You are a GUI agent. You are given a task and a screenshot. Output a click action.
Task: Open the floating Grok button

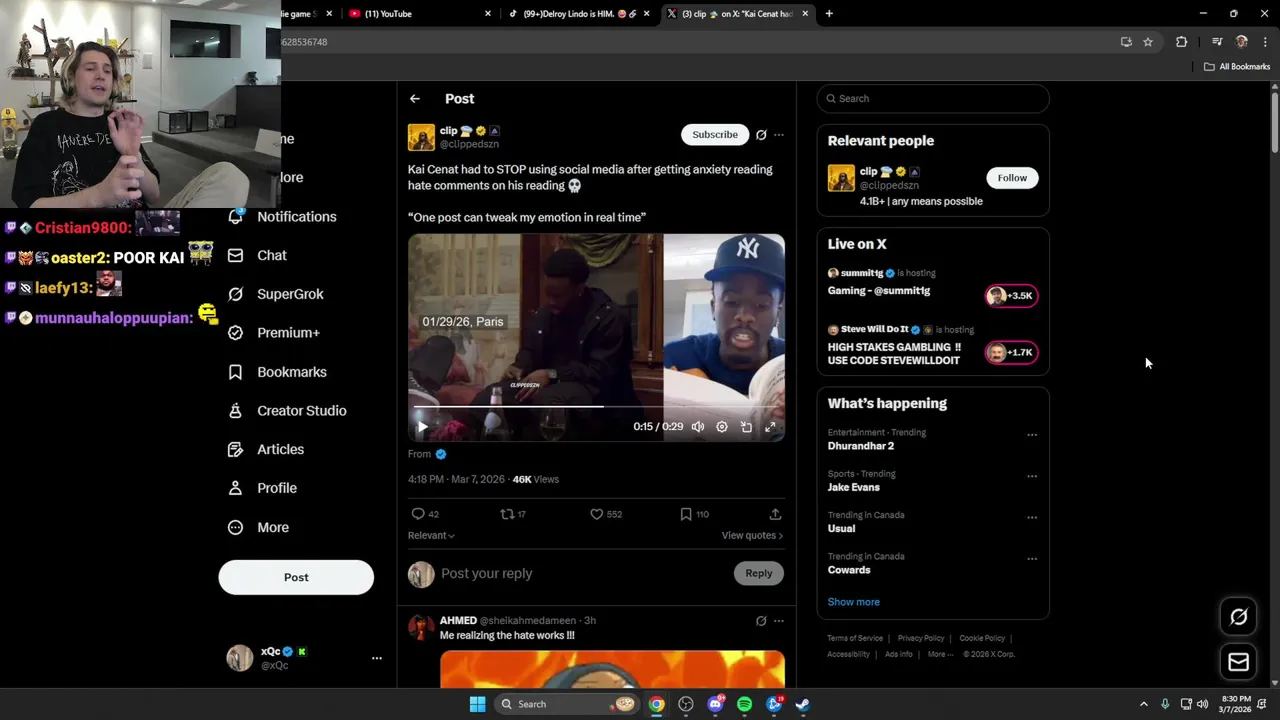(x=1238, y=617)
